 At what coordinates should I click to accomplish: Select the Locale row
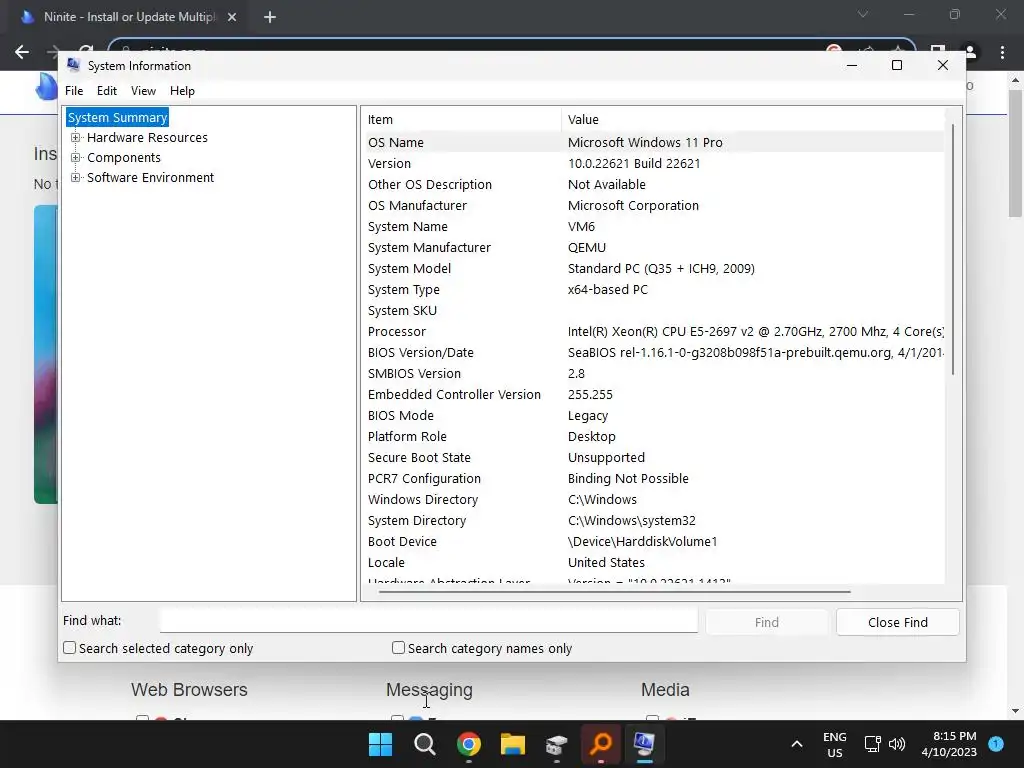[x=654, y=562]
